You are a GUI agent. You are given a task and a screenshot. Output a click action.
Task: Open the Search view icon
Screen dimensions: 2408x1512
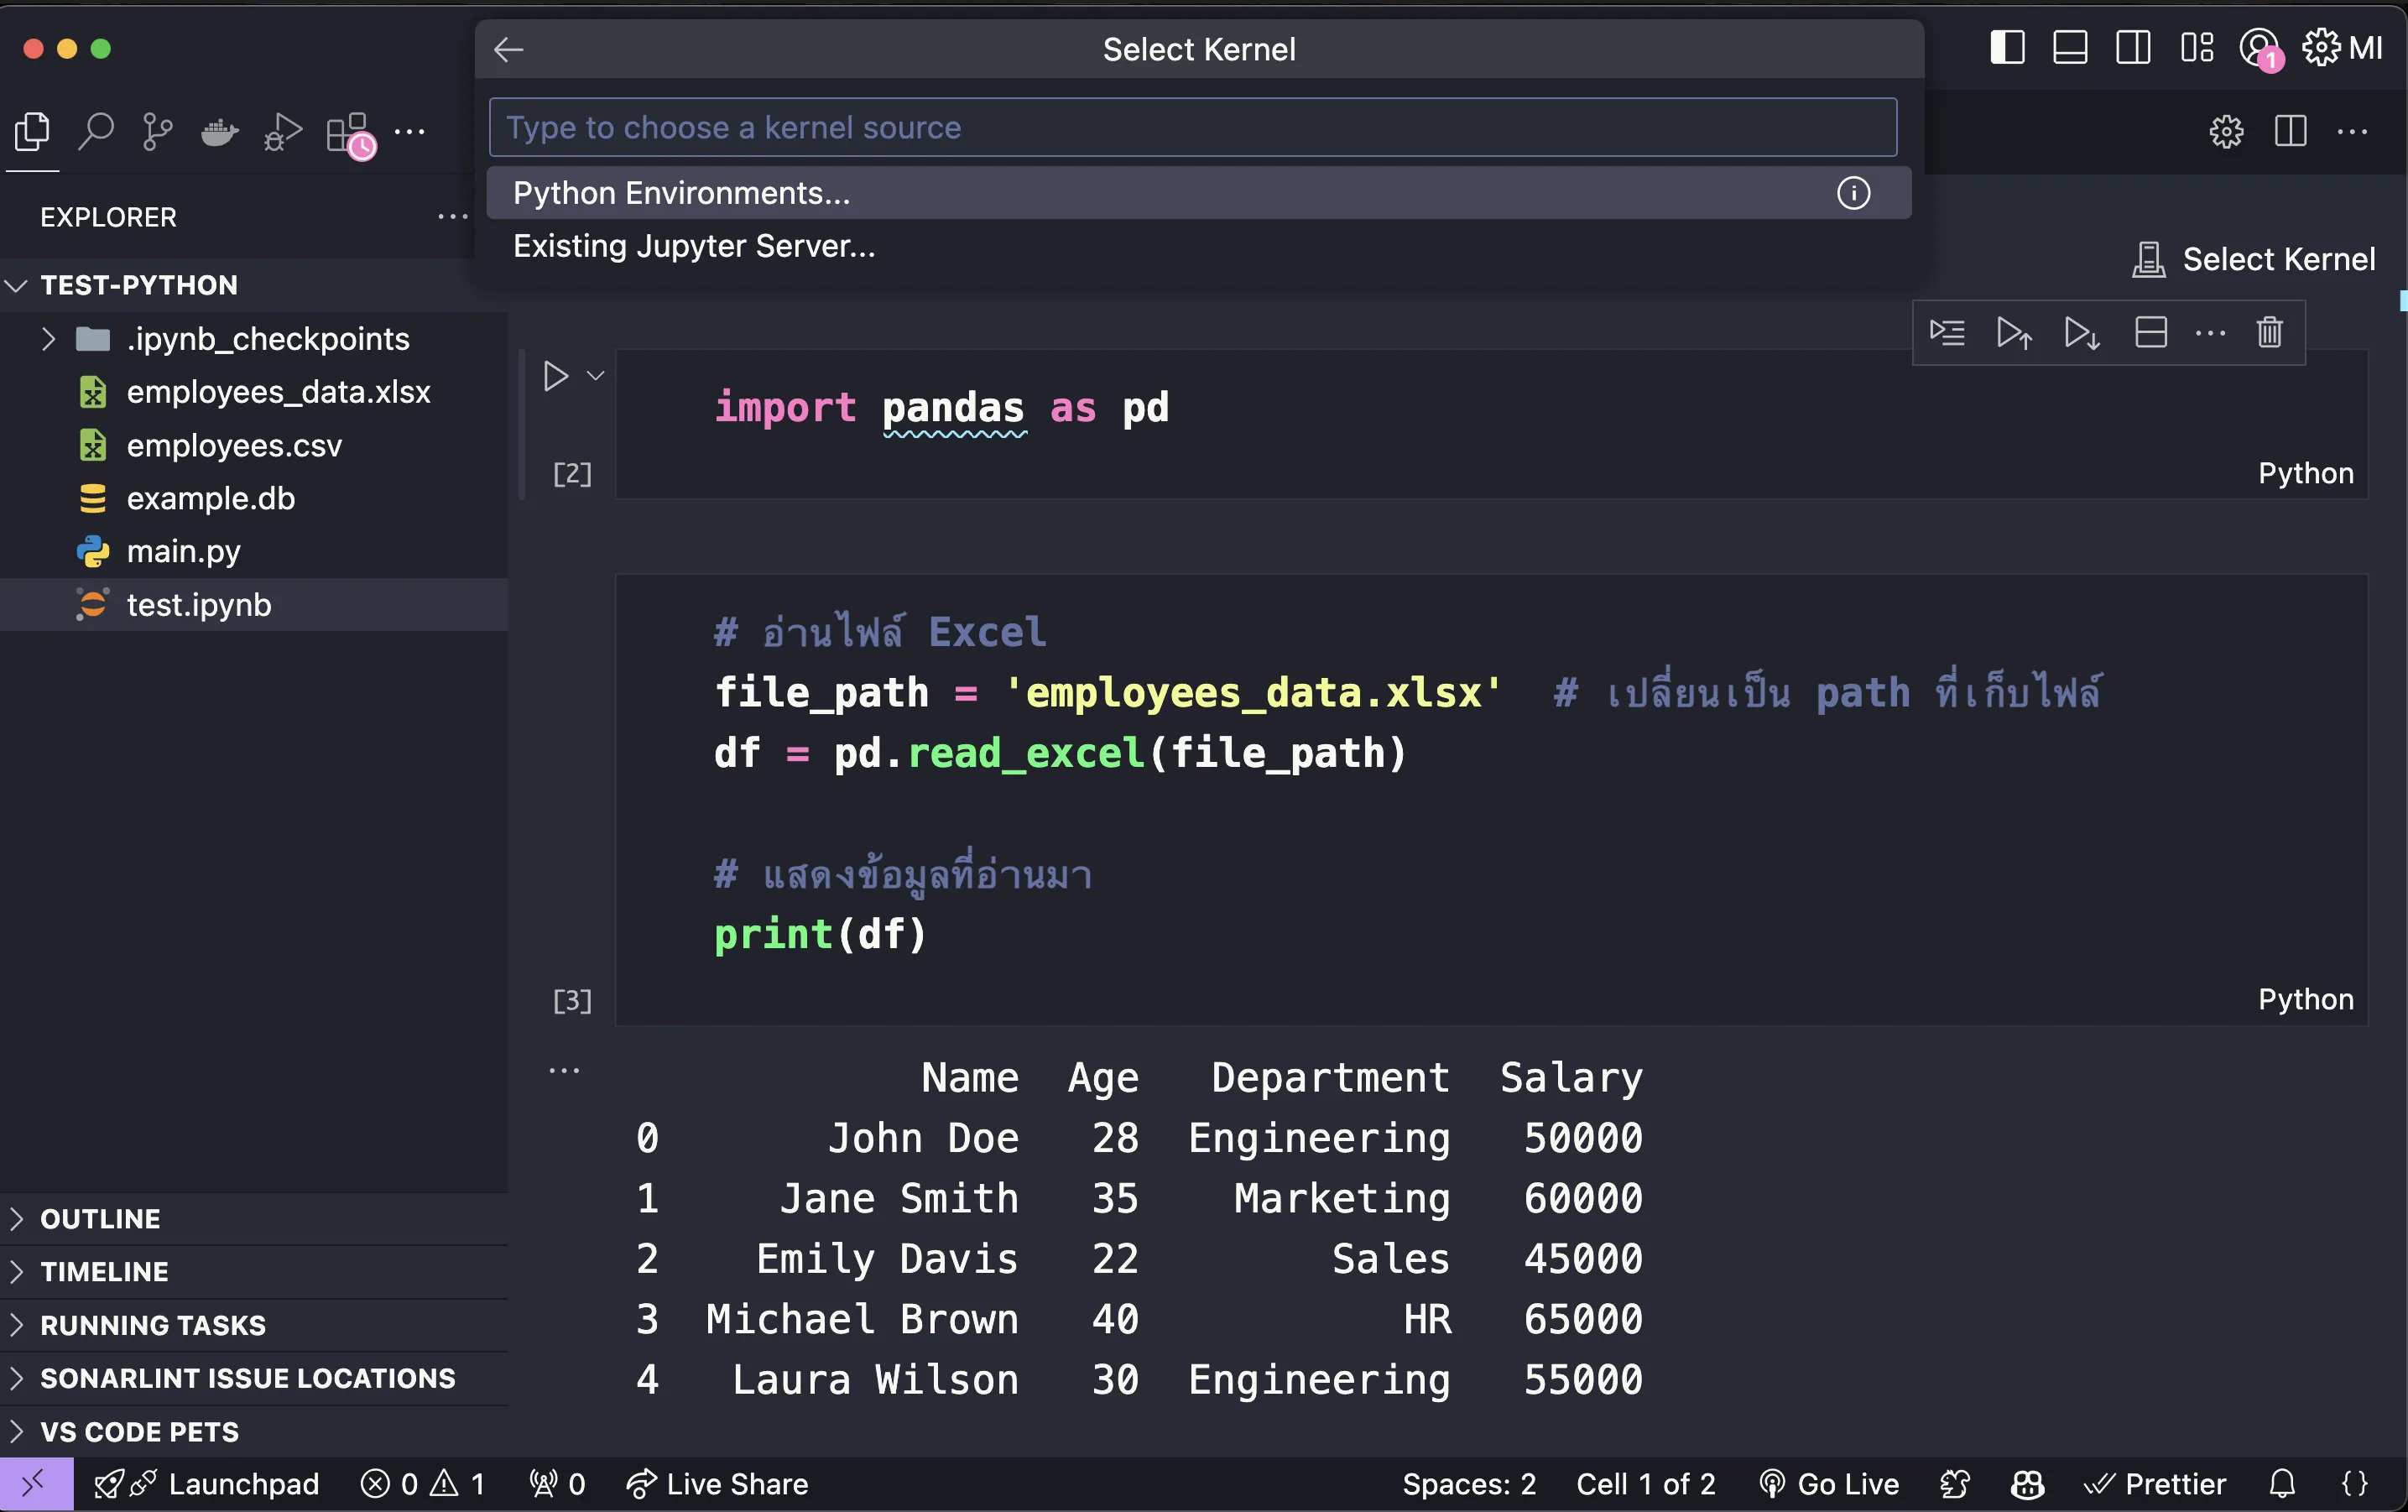[x=96, y=131]
